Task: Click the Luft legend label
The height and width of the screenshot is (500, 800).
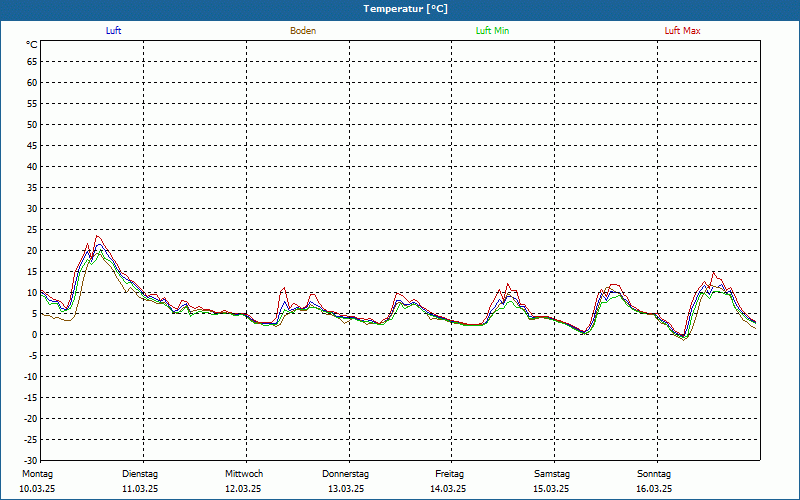Action: (x=113, y=31)
